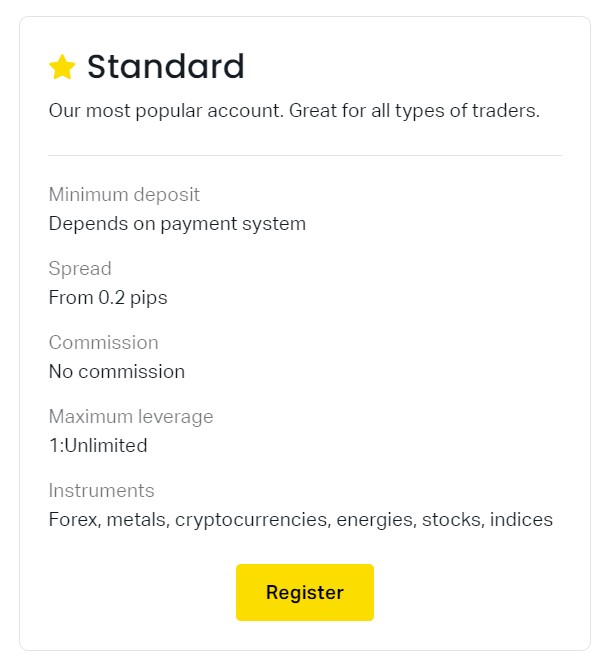
Task: Click 'Depends on payment system' text
Action: tap(177, 224)
